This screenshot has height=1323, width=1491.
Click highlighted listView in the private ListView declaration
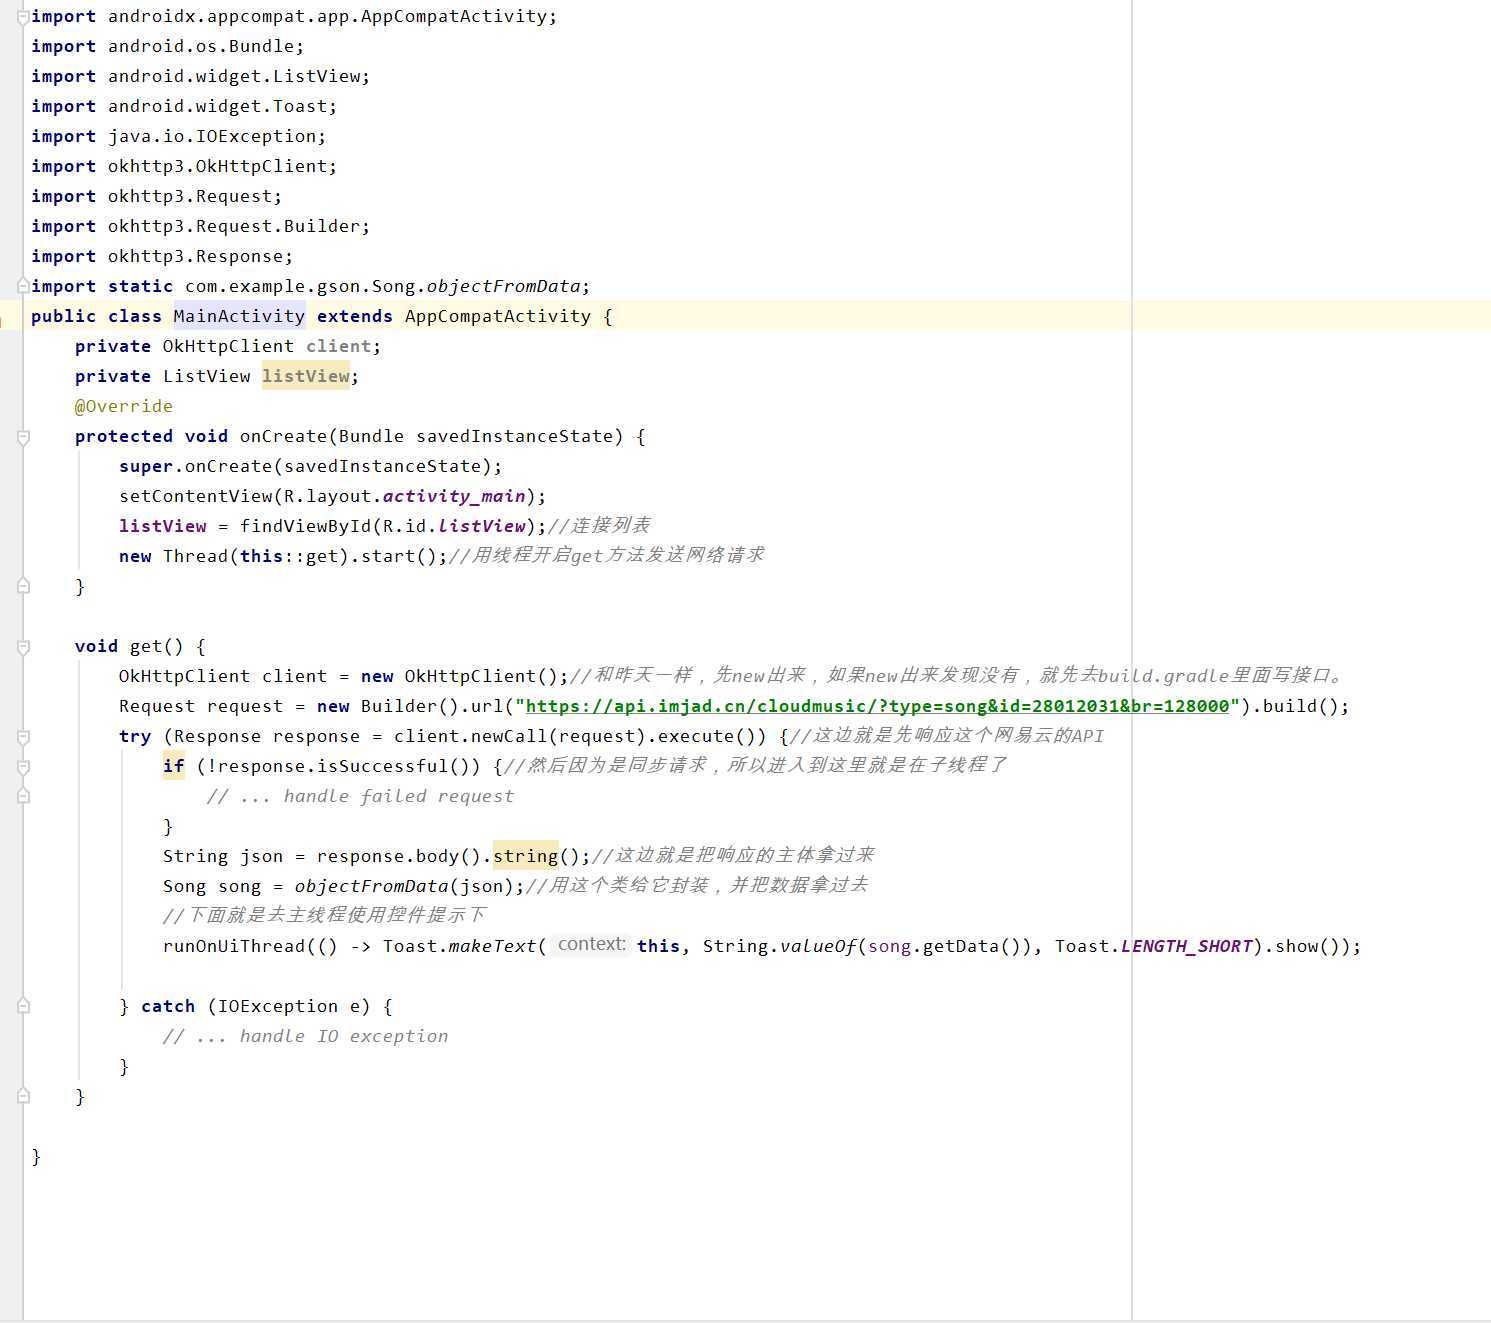tap(306, 376)
